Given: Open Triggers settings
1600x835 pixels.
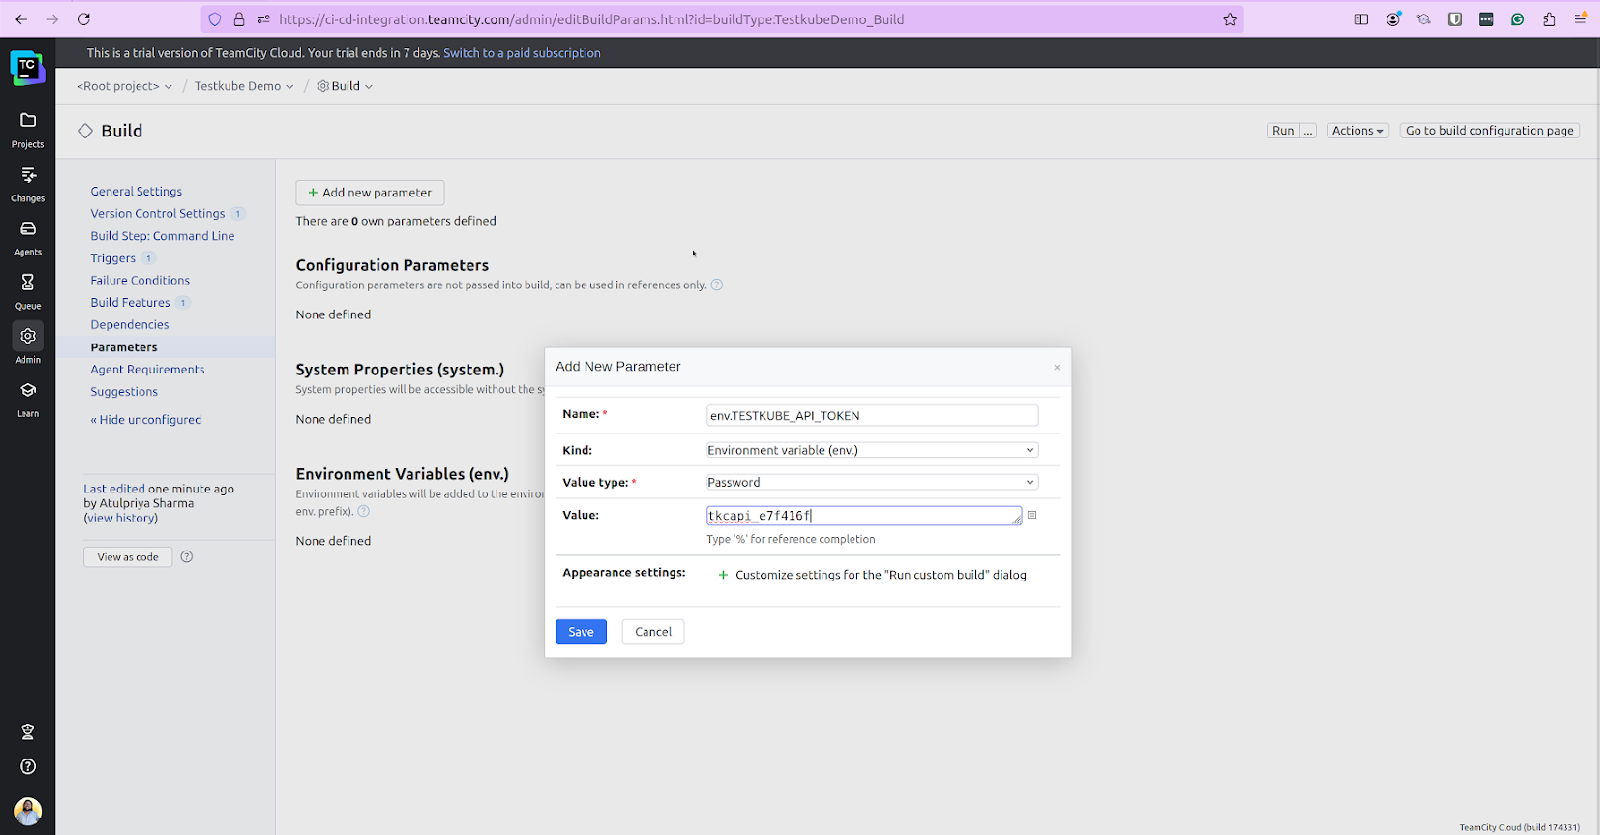Looking at the screenshot, I should tap(113, 258).
